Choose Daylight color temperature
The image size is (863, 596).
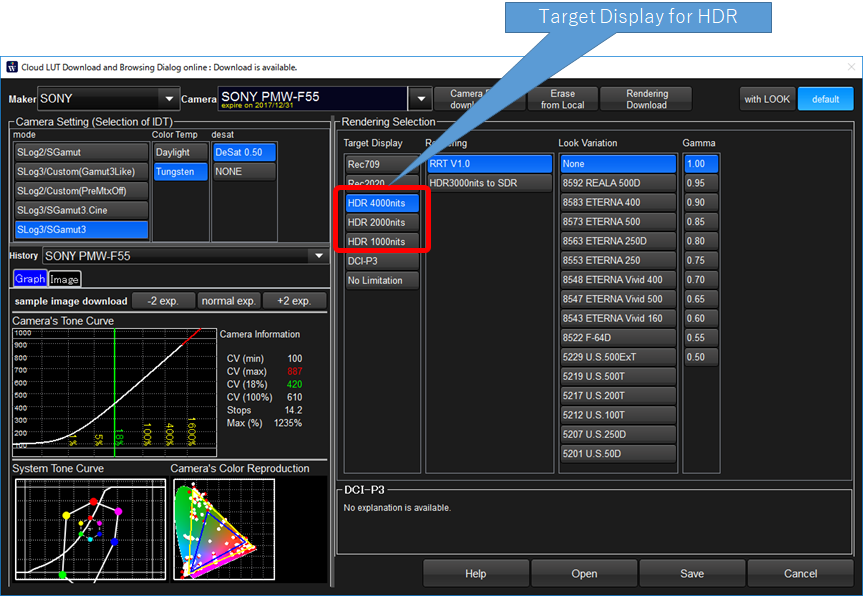(181, 152)
